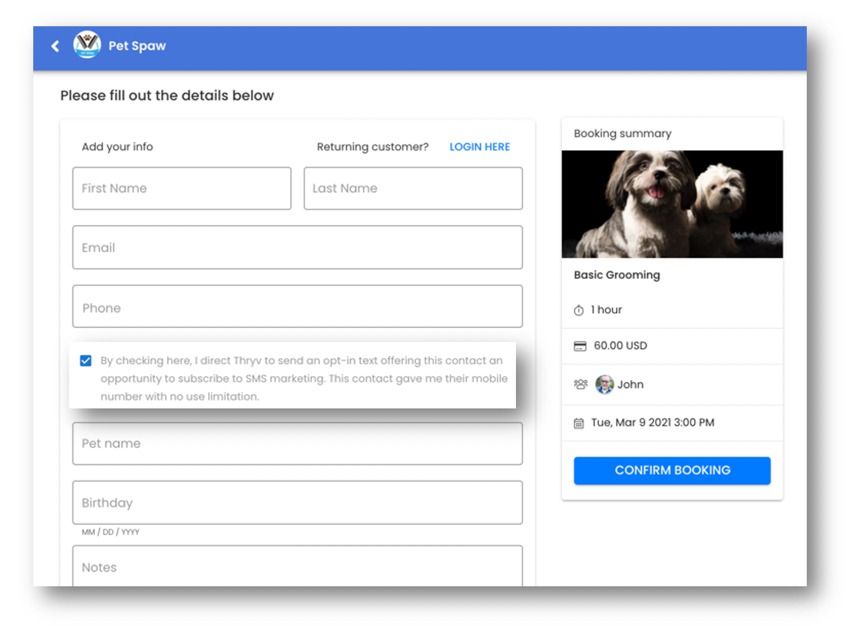Click the clock icon beside 1 hour
The image size is (851, 626).
[579, 311]
